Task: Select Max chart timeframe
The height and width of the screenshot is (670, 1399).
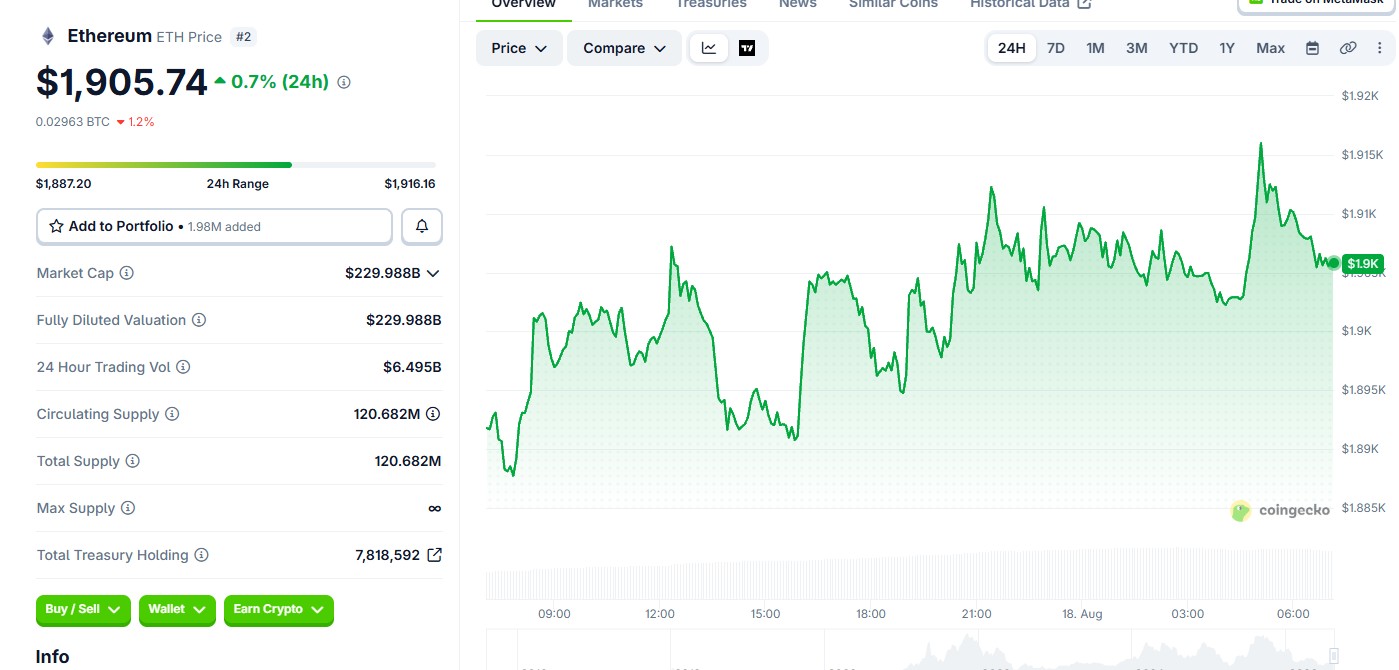Action: [x=1270, y=48]
